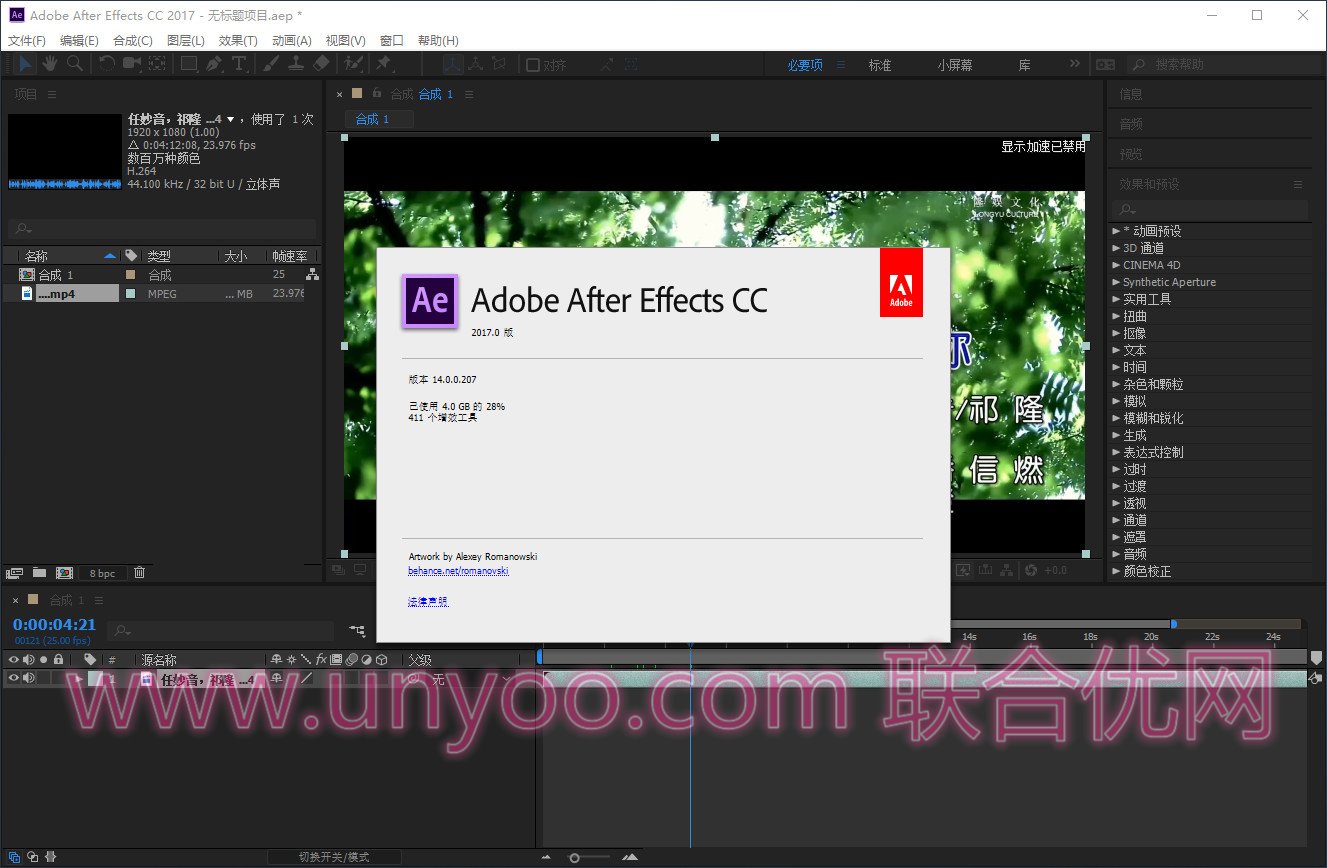
Task: Select the Eraser tool
Action: coord(321,64)
